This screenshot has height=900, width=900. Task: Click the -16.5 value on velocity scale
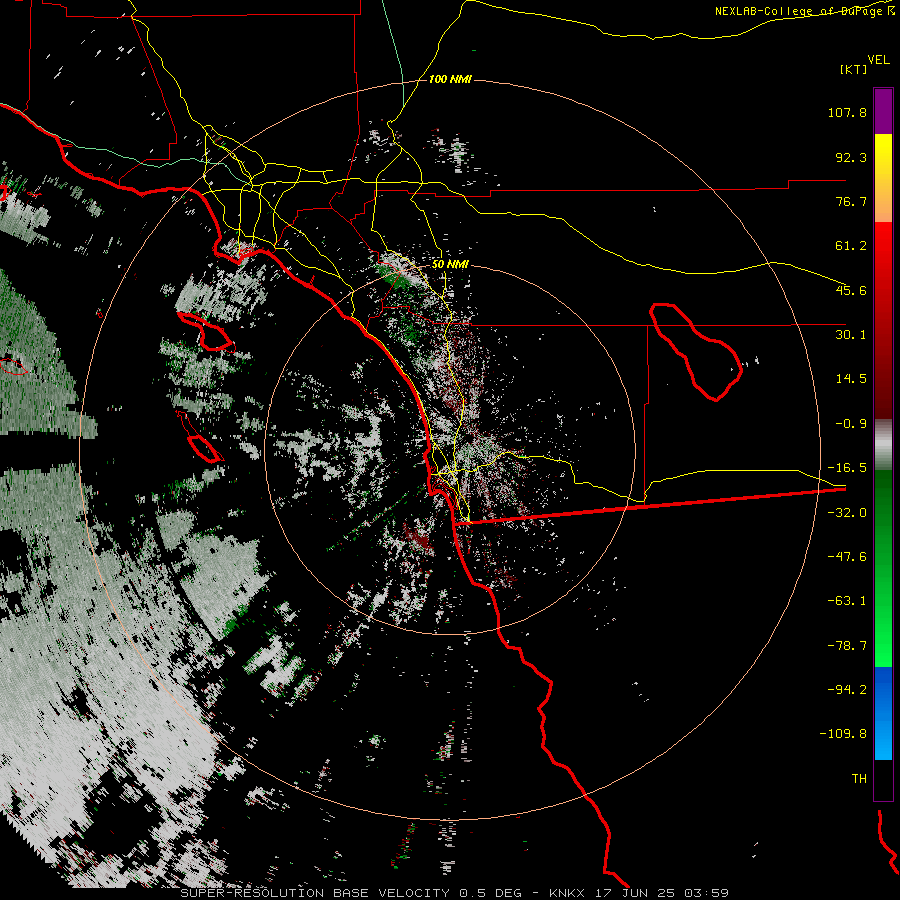click(x=847, y=468)
